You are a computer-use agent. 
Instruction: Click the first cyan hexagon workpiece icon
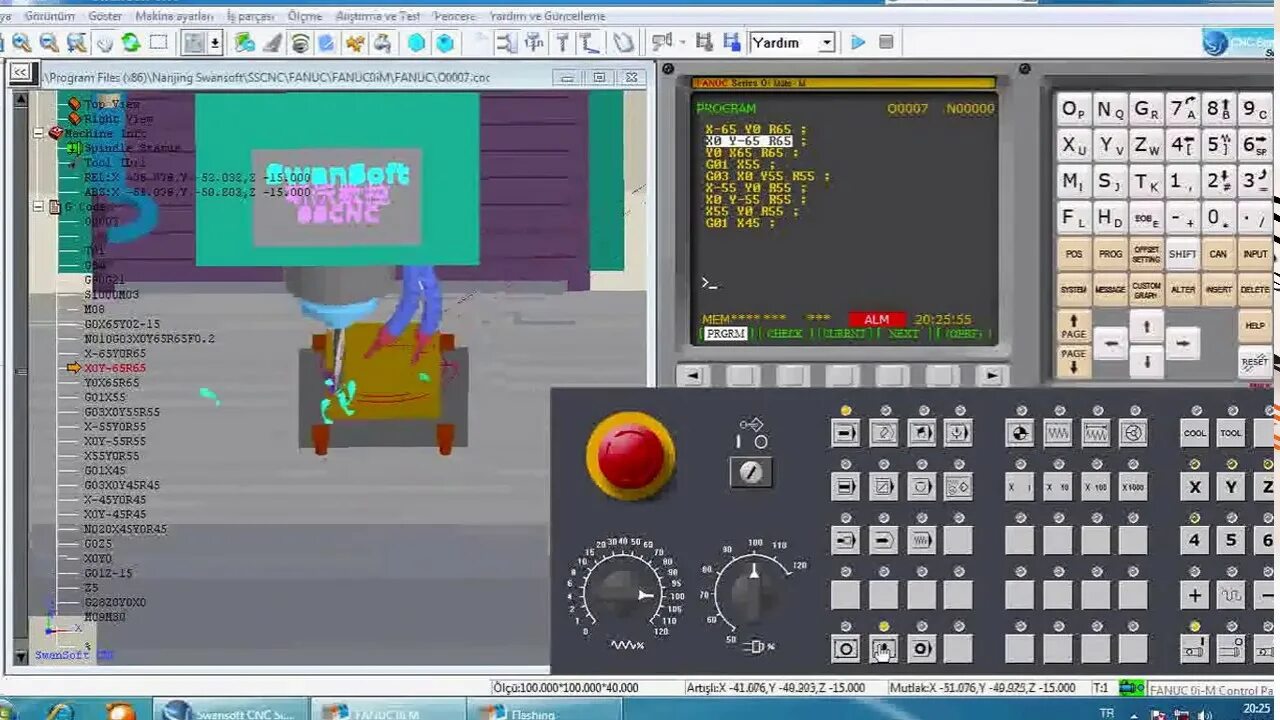tap(416, 43)
